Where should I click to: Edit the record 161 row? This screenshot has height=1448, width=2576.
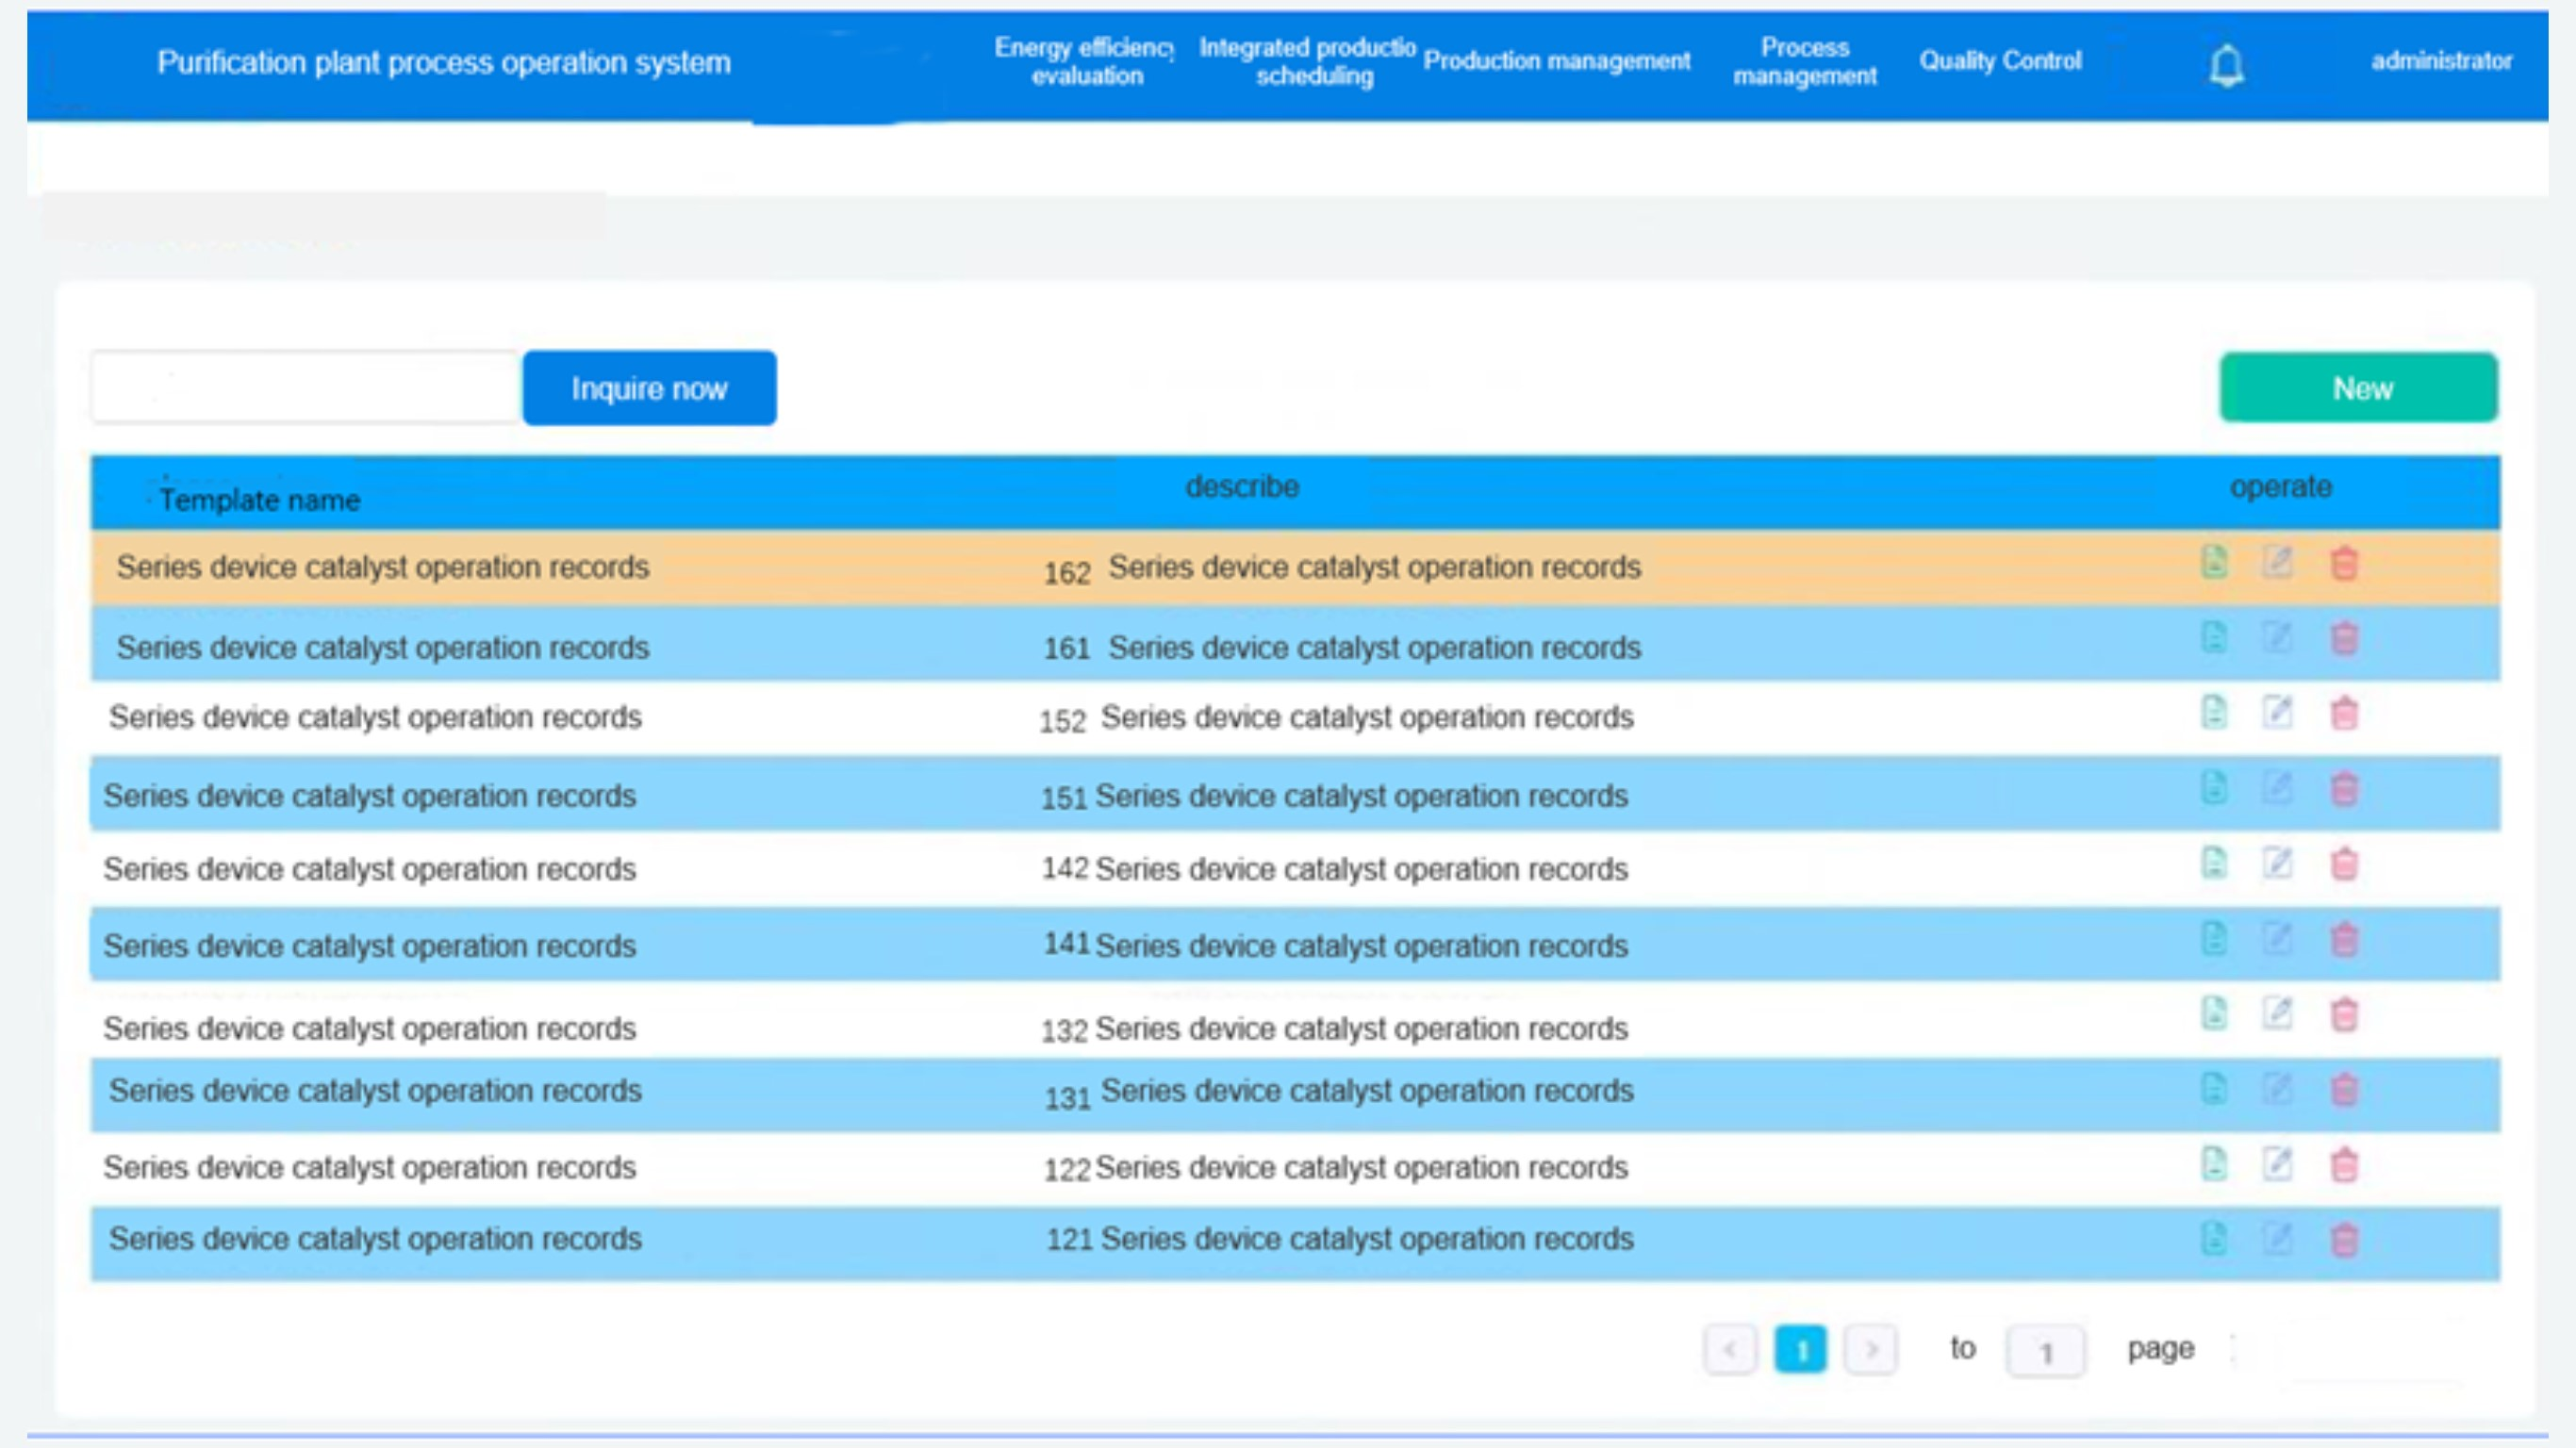2277,637
